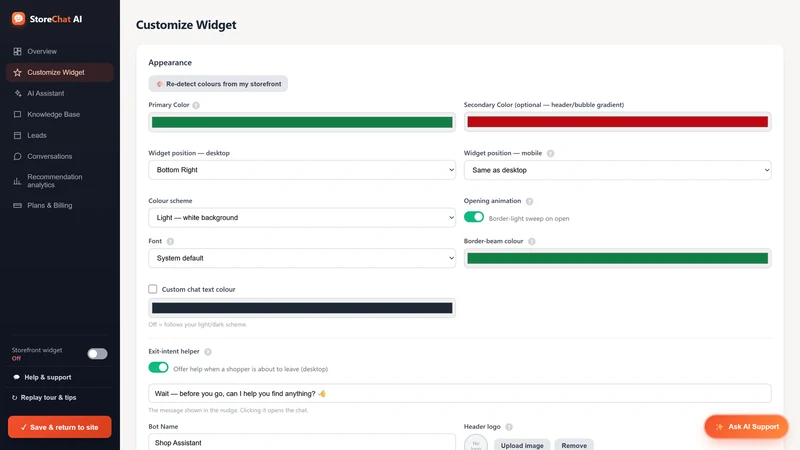800x450 pixels.
Task: Select Customize Widget menu item
Action: (x=60, y=72)
